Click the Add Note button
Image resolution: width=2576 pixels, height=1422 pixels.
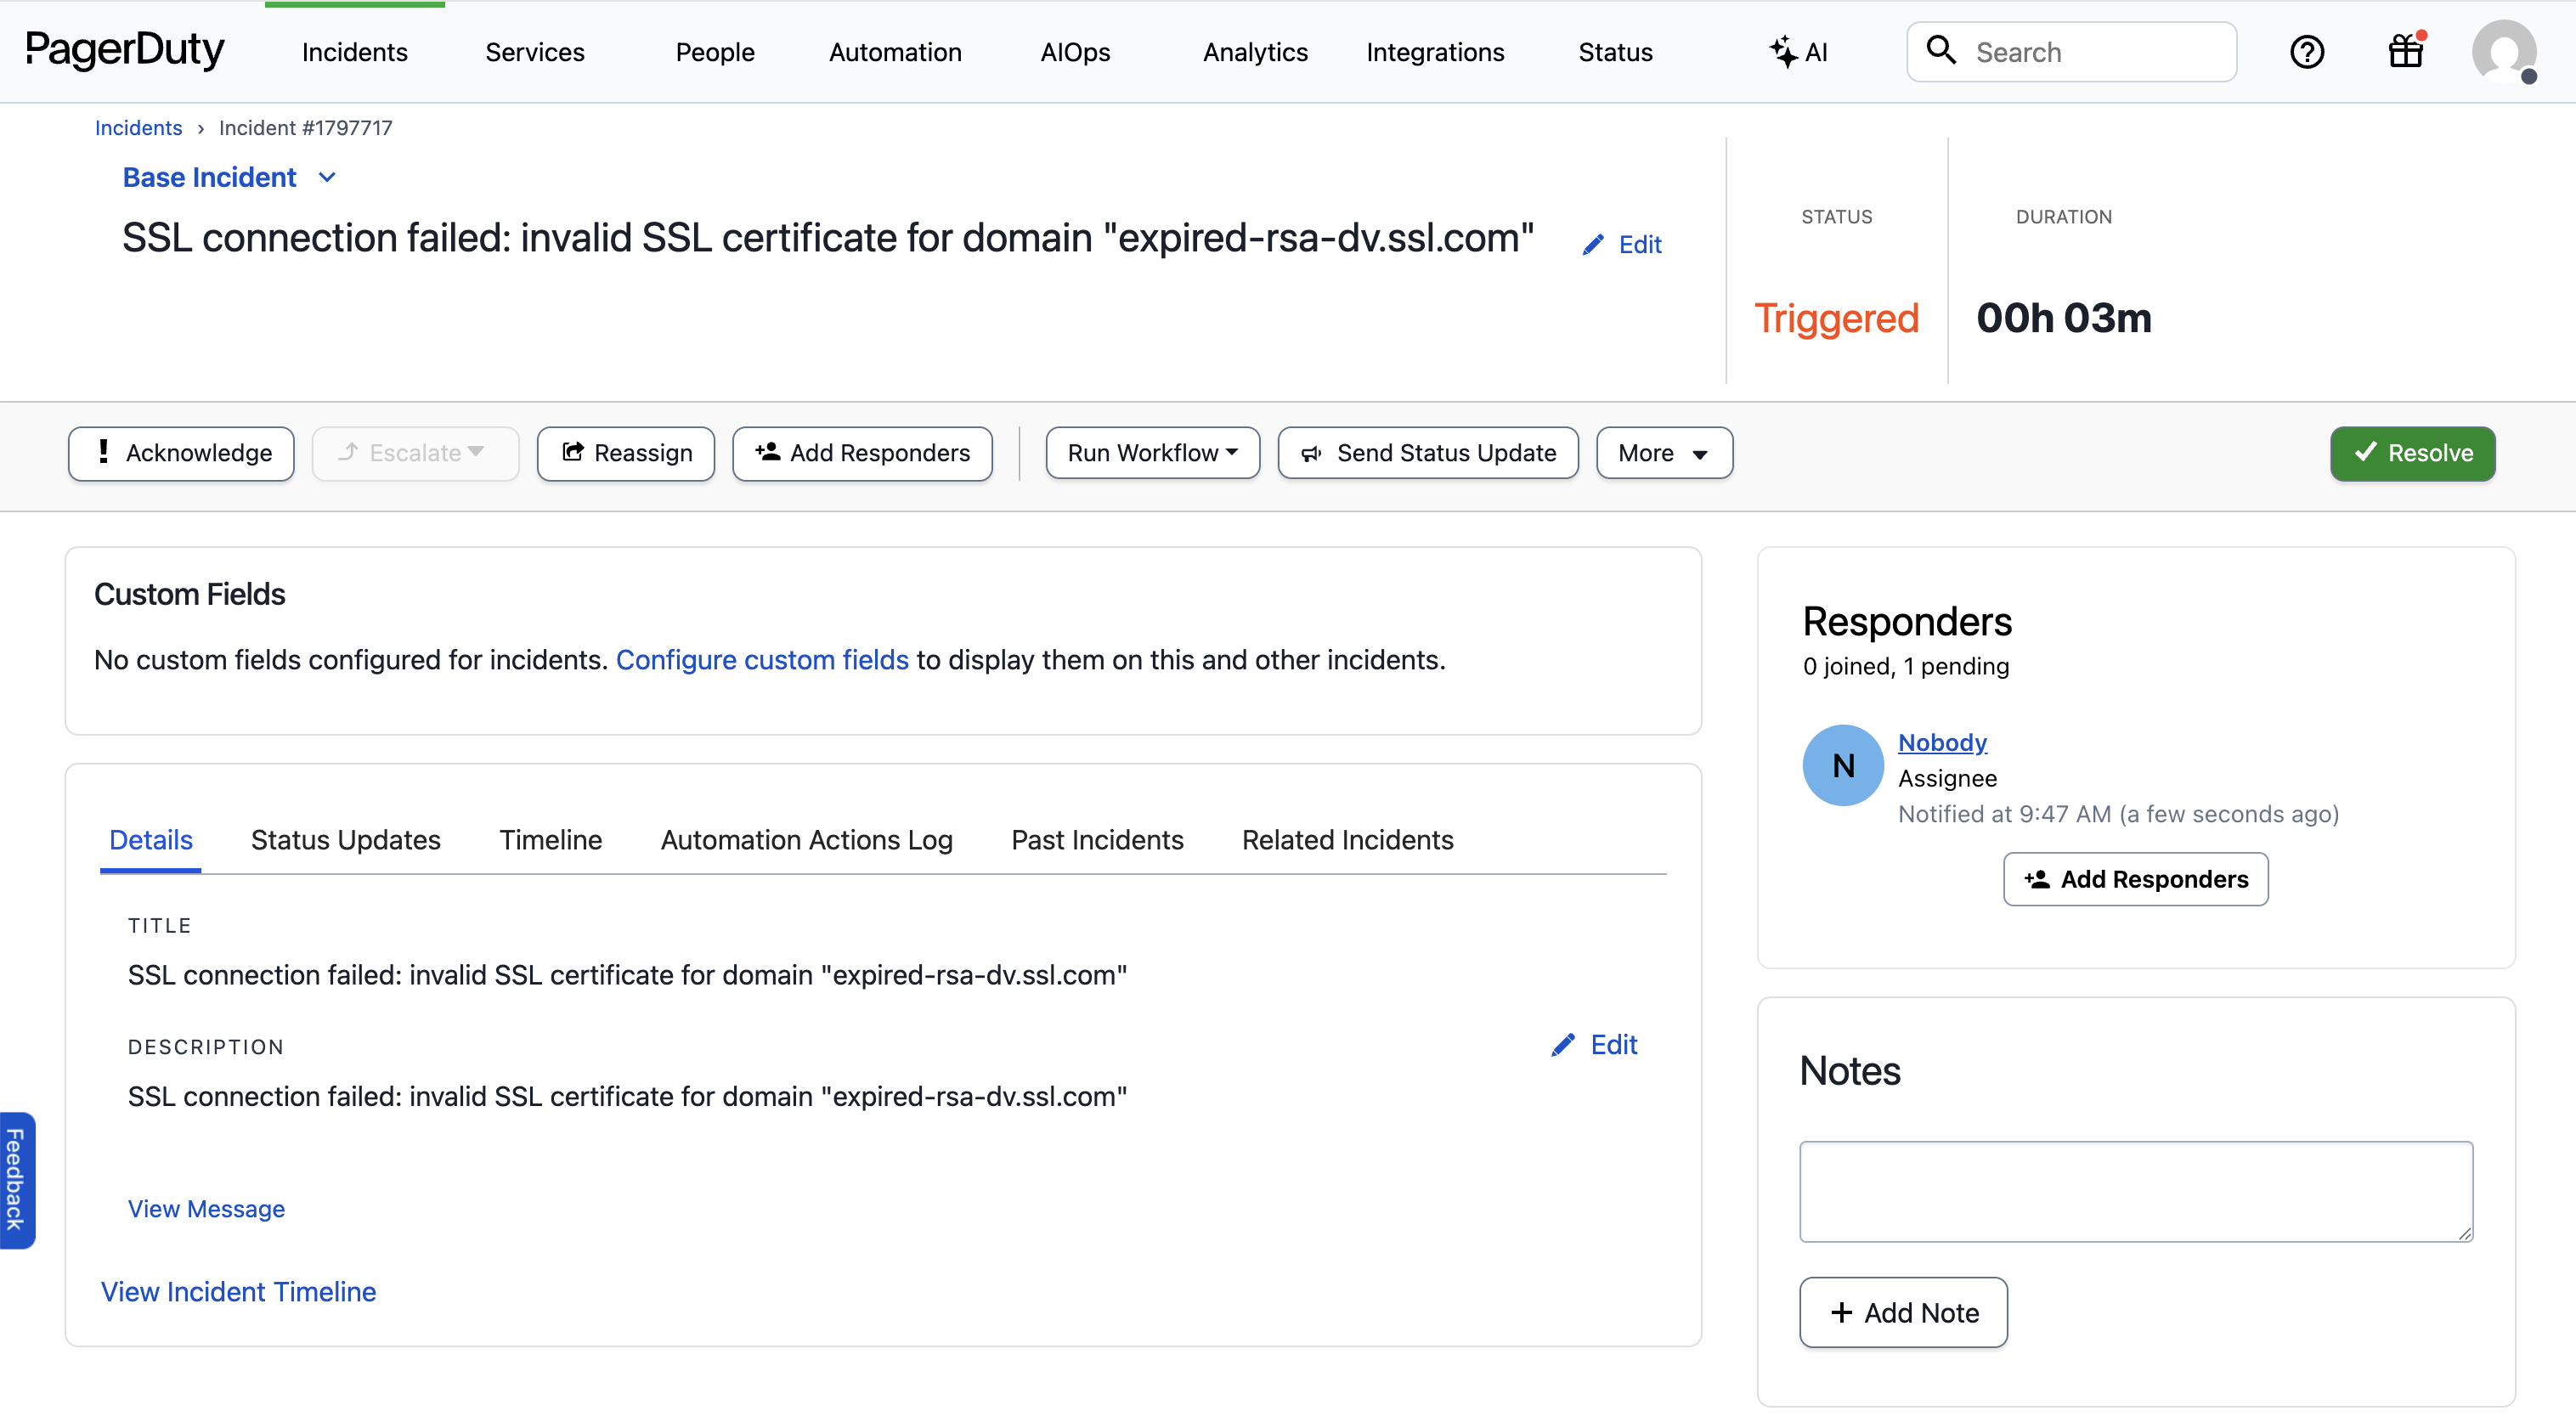pos(1902,1312)
